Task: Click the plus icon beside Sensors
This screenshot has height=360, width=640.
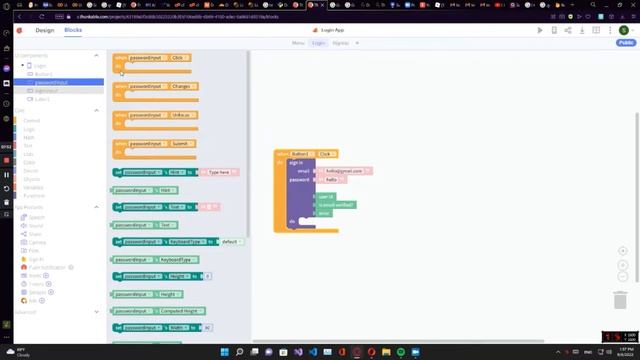Action: (x=51, y=292)
